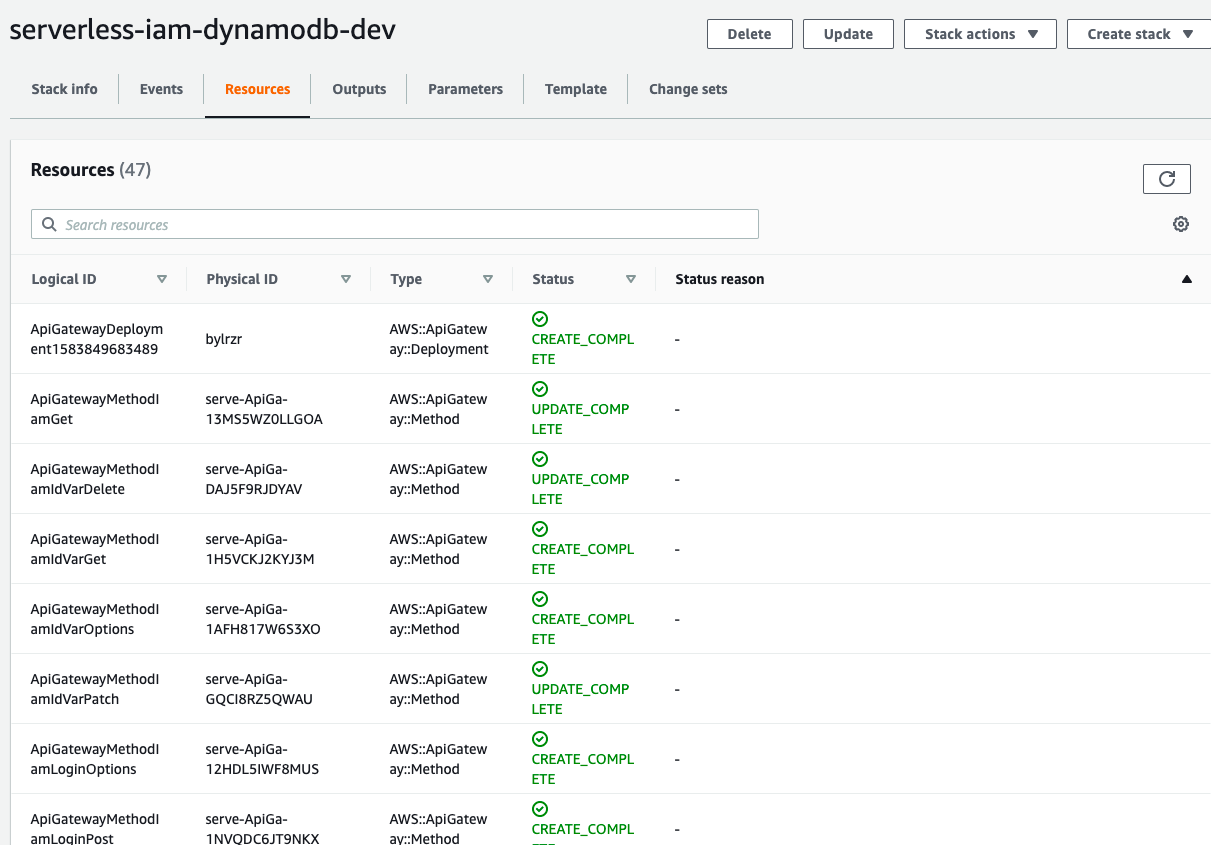
Task: Click the Status reason column header
Action: [x=720, y=279]
